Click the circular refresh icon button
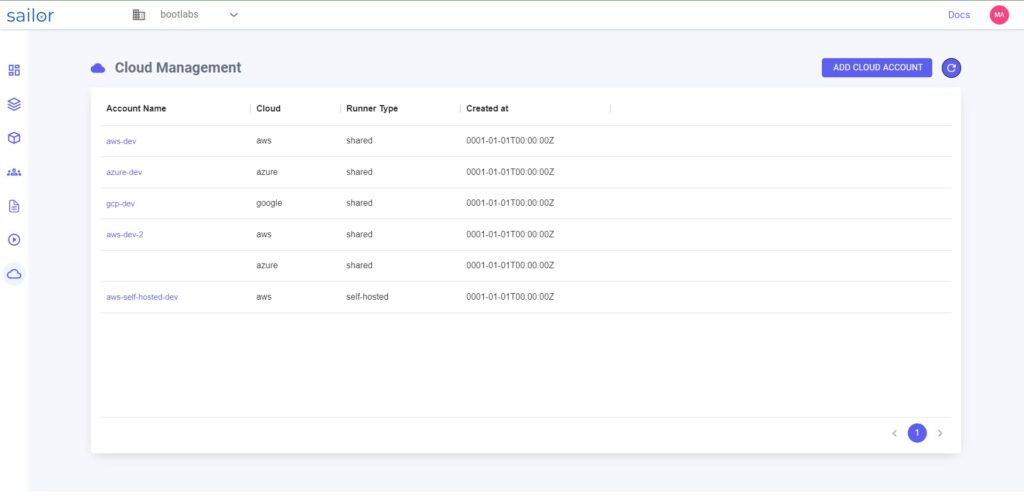Screen dimensions: 1024x497 (951, 67)
